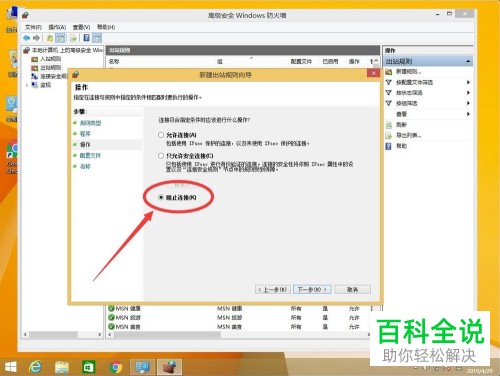
Task: Select 出站规则 in the console tree
Action: (51, 68)
